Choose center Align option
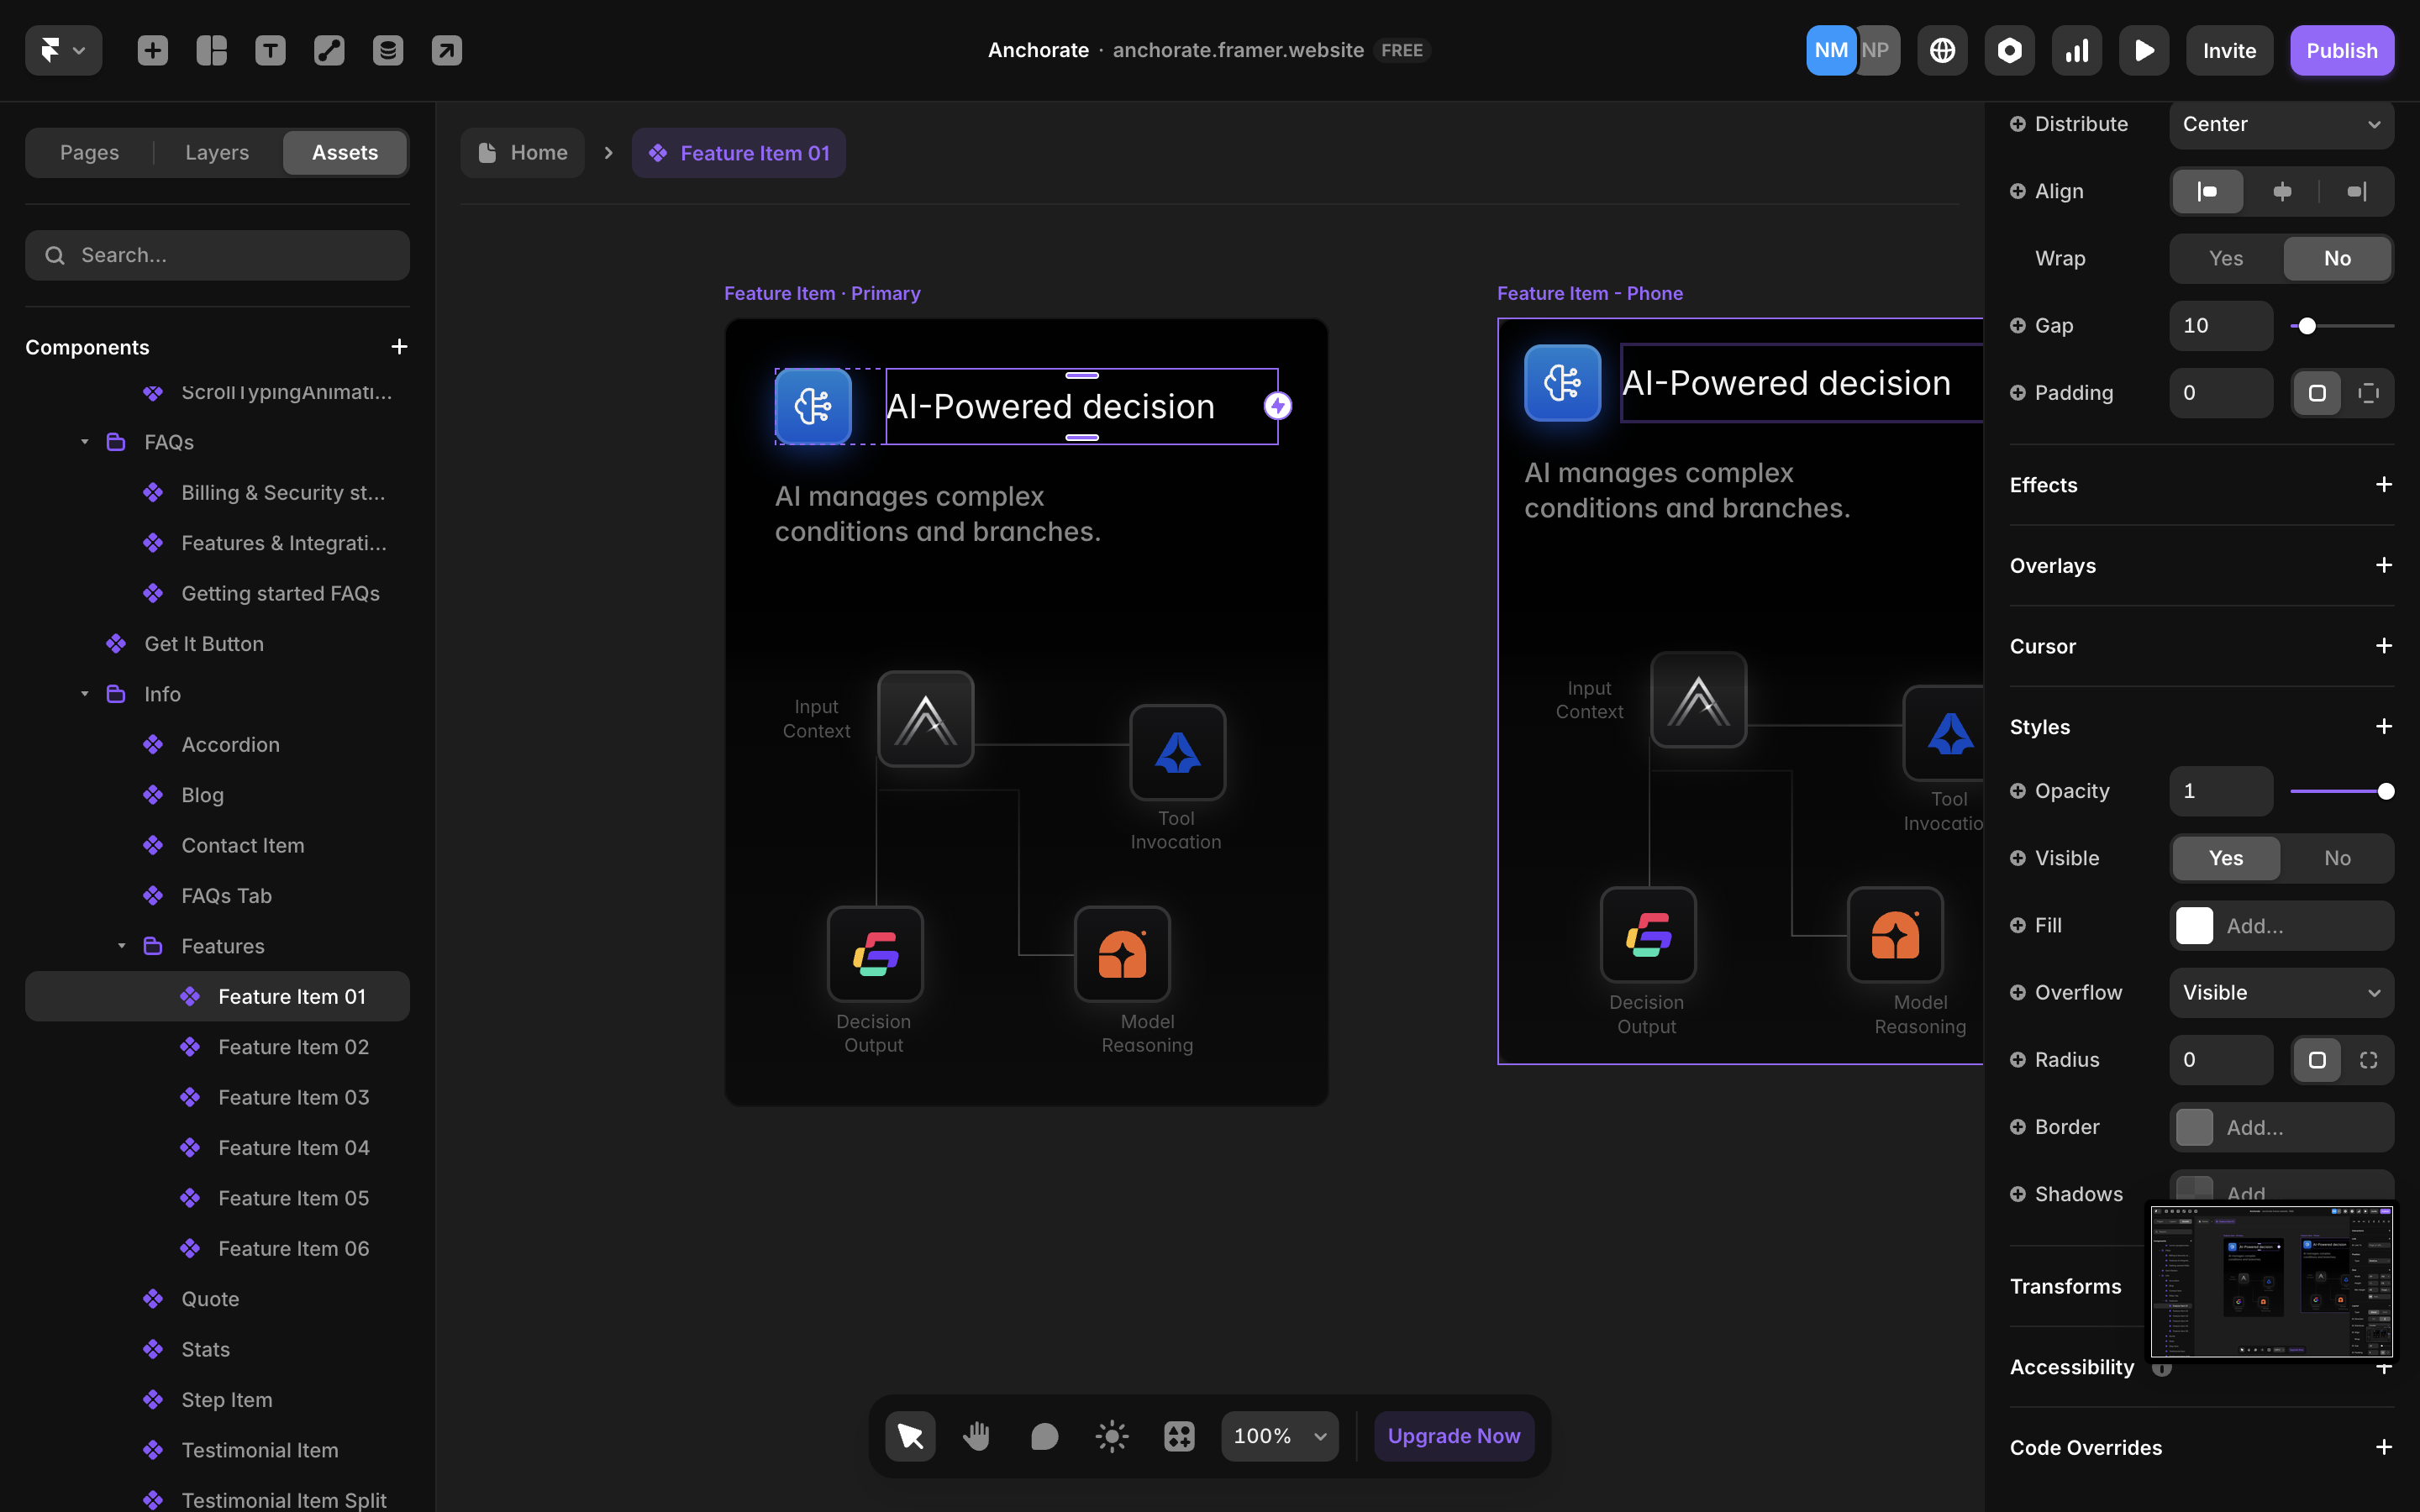2420x1512 pixels. (2282, 191)
